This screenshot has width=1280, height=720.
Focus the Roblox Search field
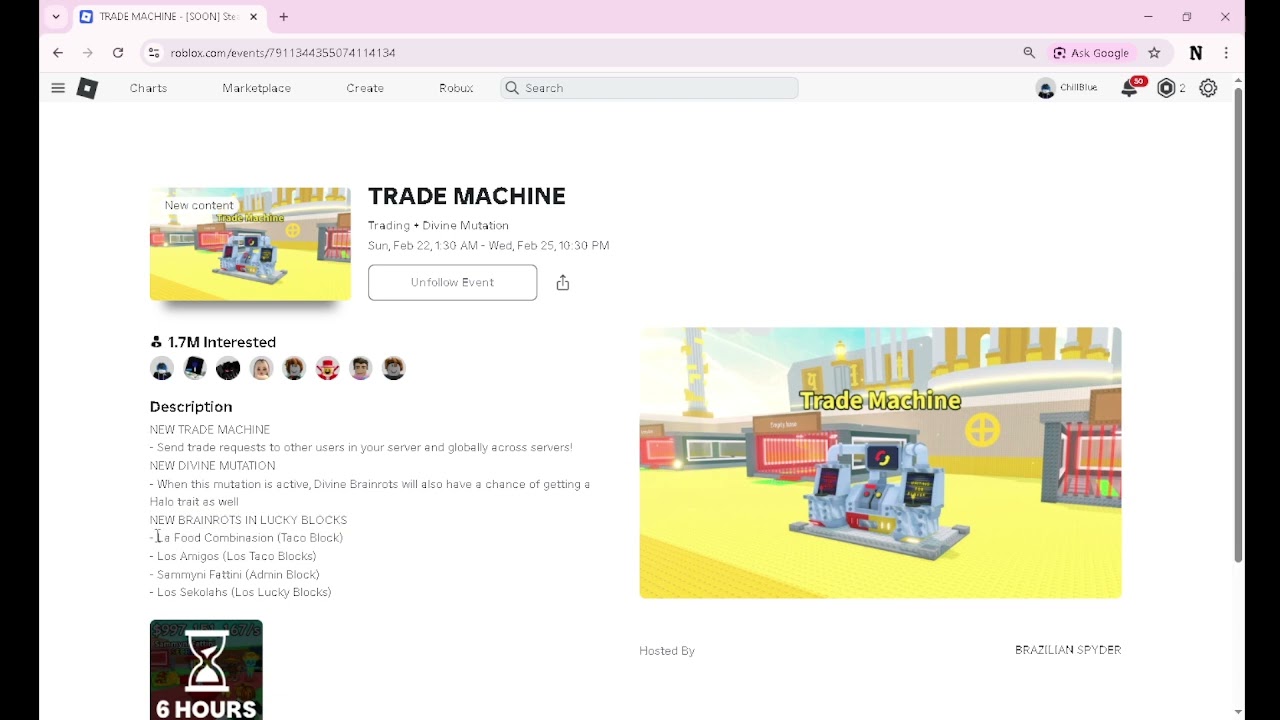tap(649, 88)
